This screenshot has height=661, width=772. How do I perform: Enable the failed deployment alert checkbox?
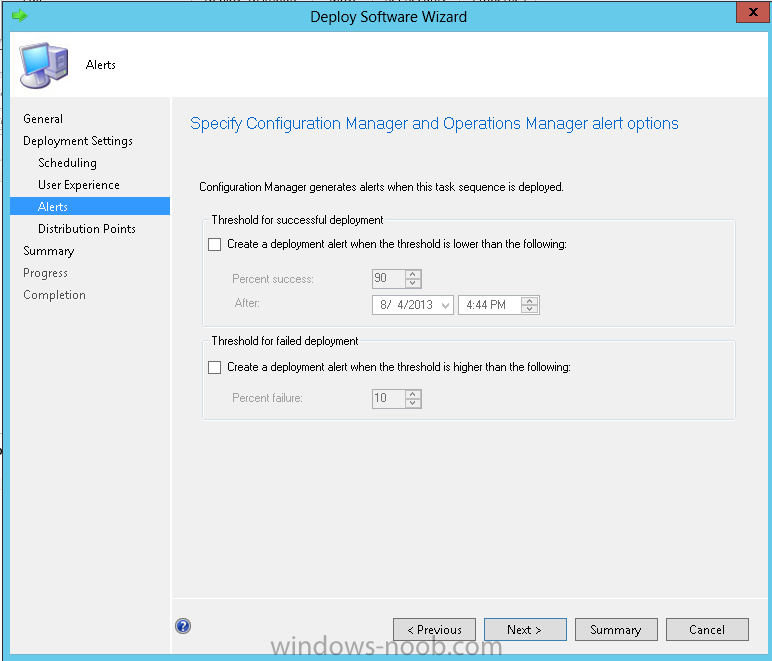tap(214, 367)
